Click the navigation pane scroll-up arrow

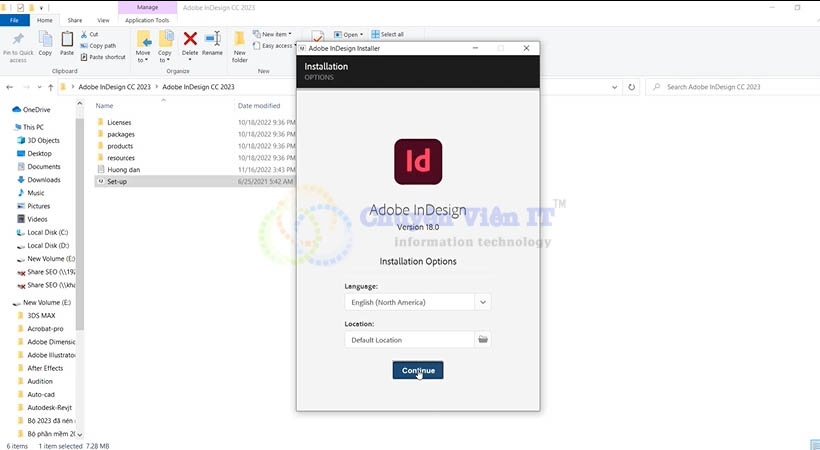[x=79, y=103]
